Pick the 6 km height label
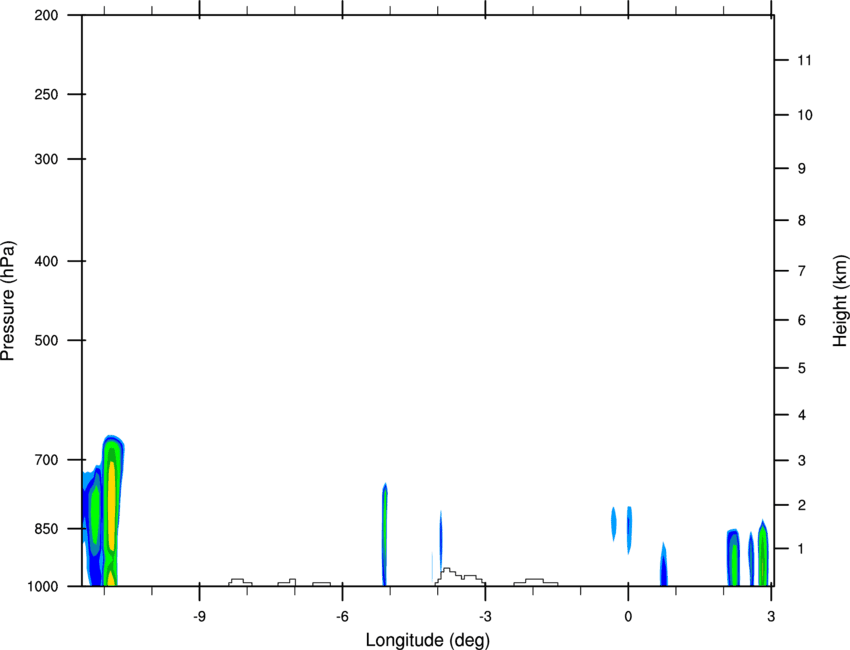Screen dimensions: 850x650 click(x=801, y=320)
